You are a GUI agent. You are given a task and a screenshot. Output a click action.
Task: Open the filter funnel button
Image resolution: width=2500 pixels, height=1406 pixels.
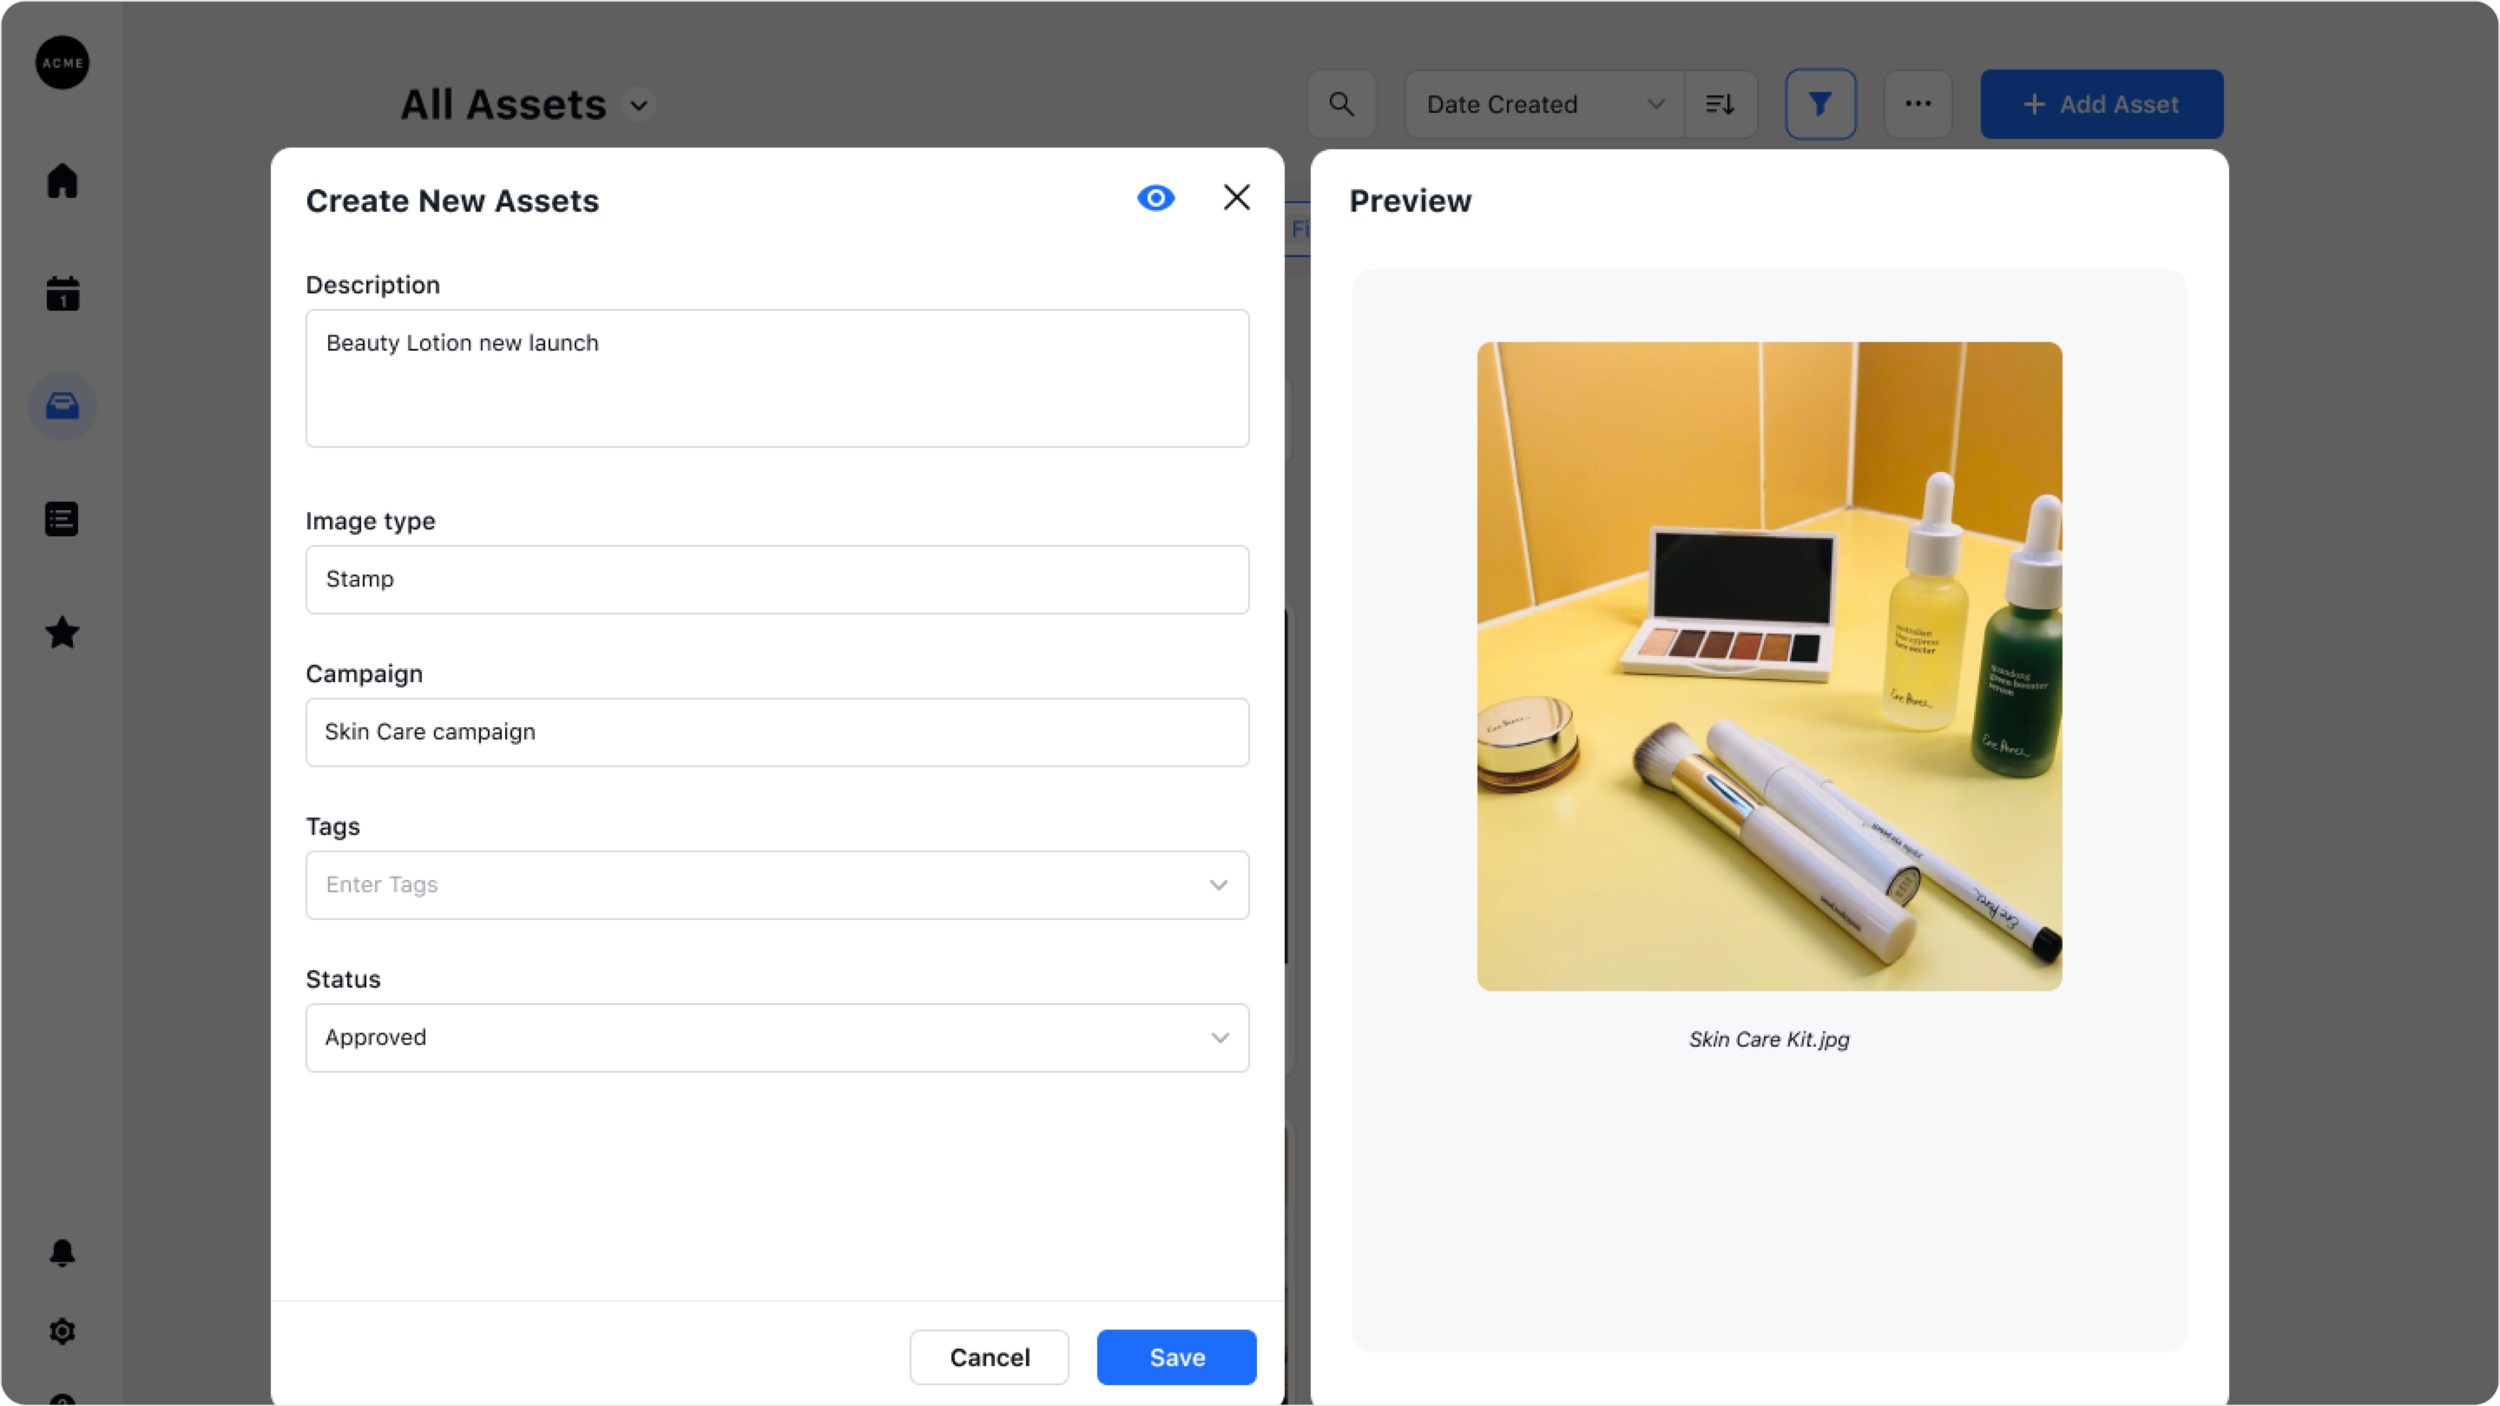pos(1820,104)
